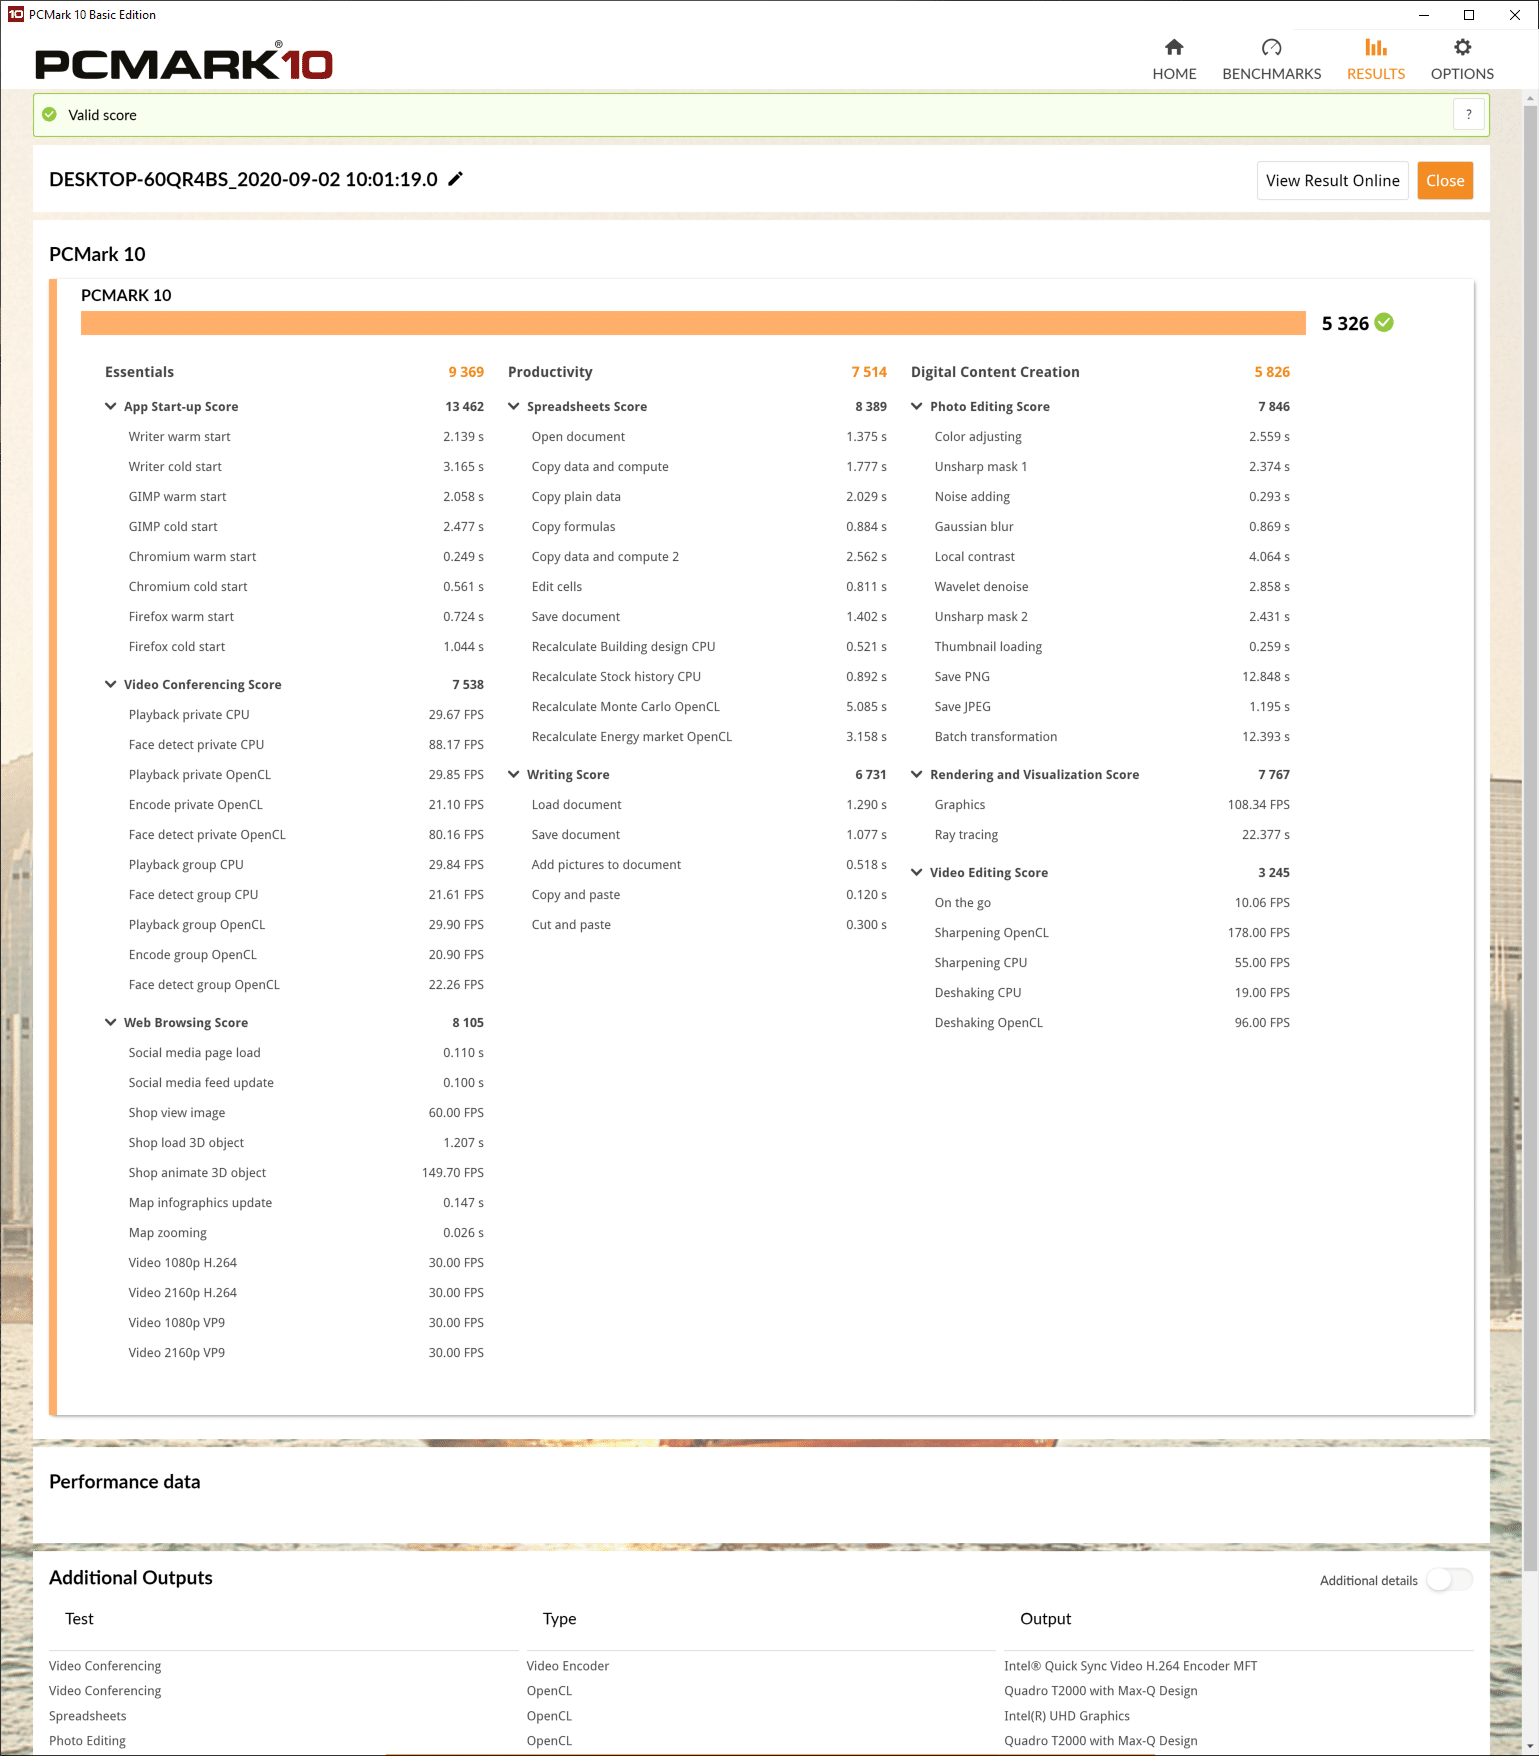Click the result name DESKTOP-60QR4BS title

coord(243,179)
